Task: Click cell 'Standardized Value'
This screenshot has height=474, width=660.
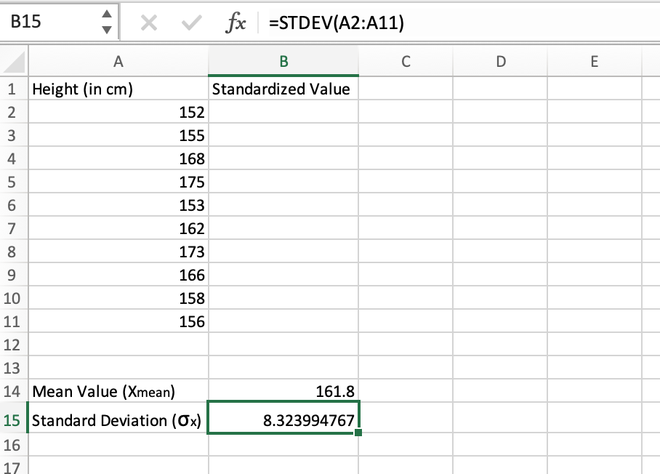Action: point(284,89)
